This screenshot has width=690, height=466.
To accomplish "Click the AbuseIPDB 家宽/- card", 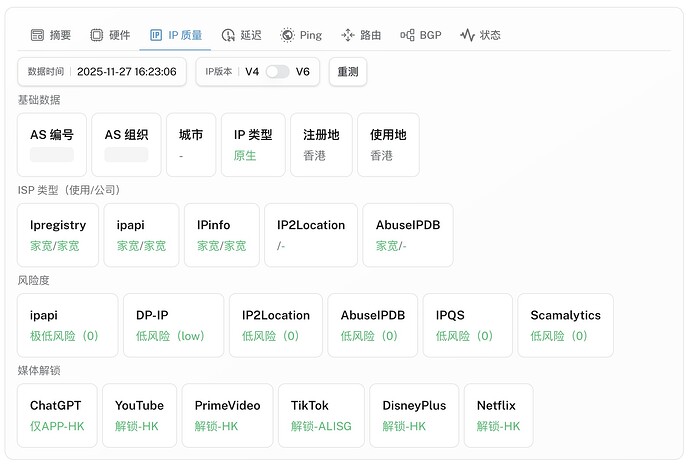I will coord(408,235).
